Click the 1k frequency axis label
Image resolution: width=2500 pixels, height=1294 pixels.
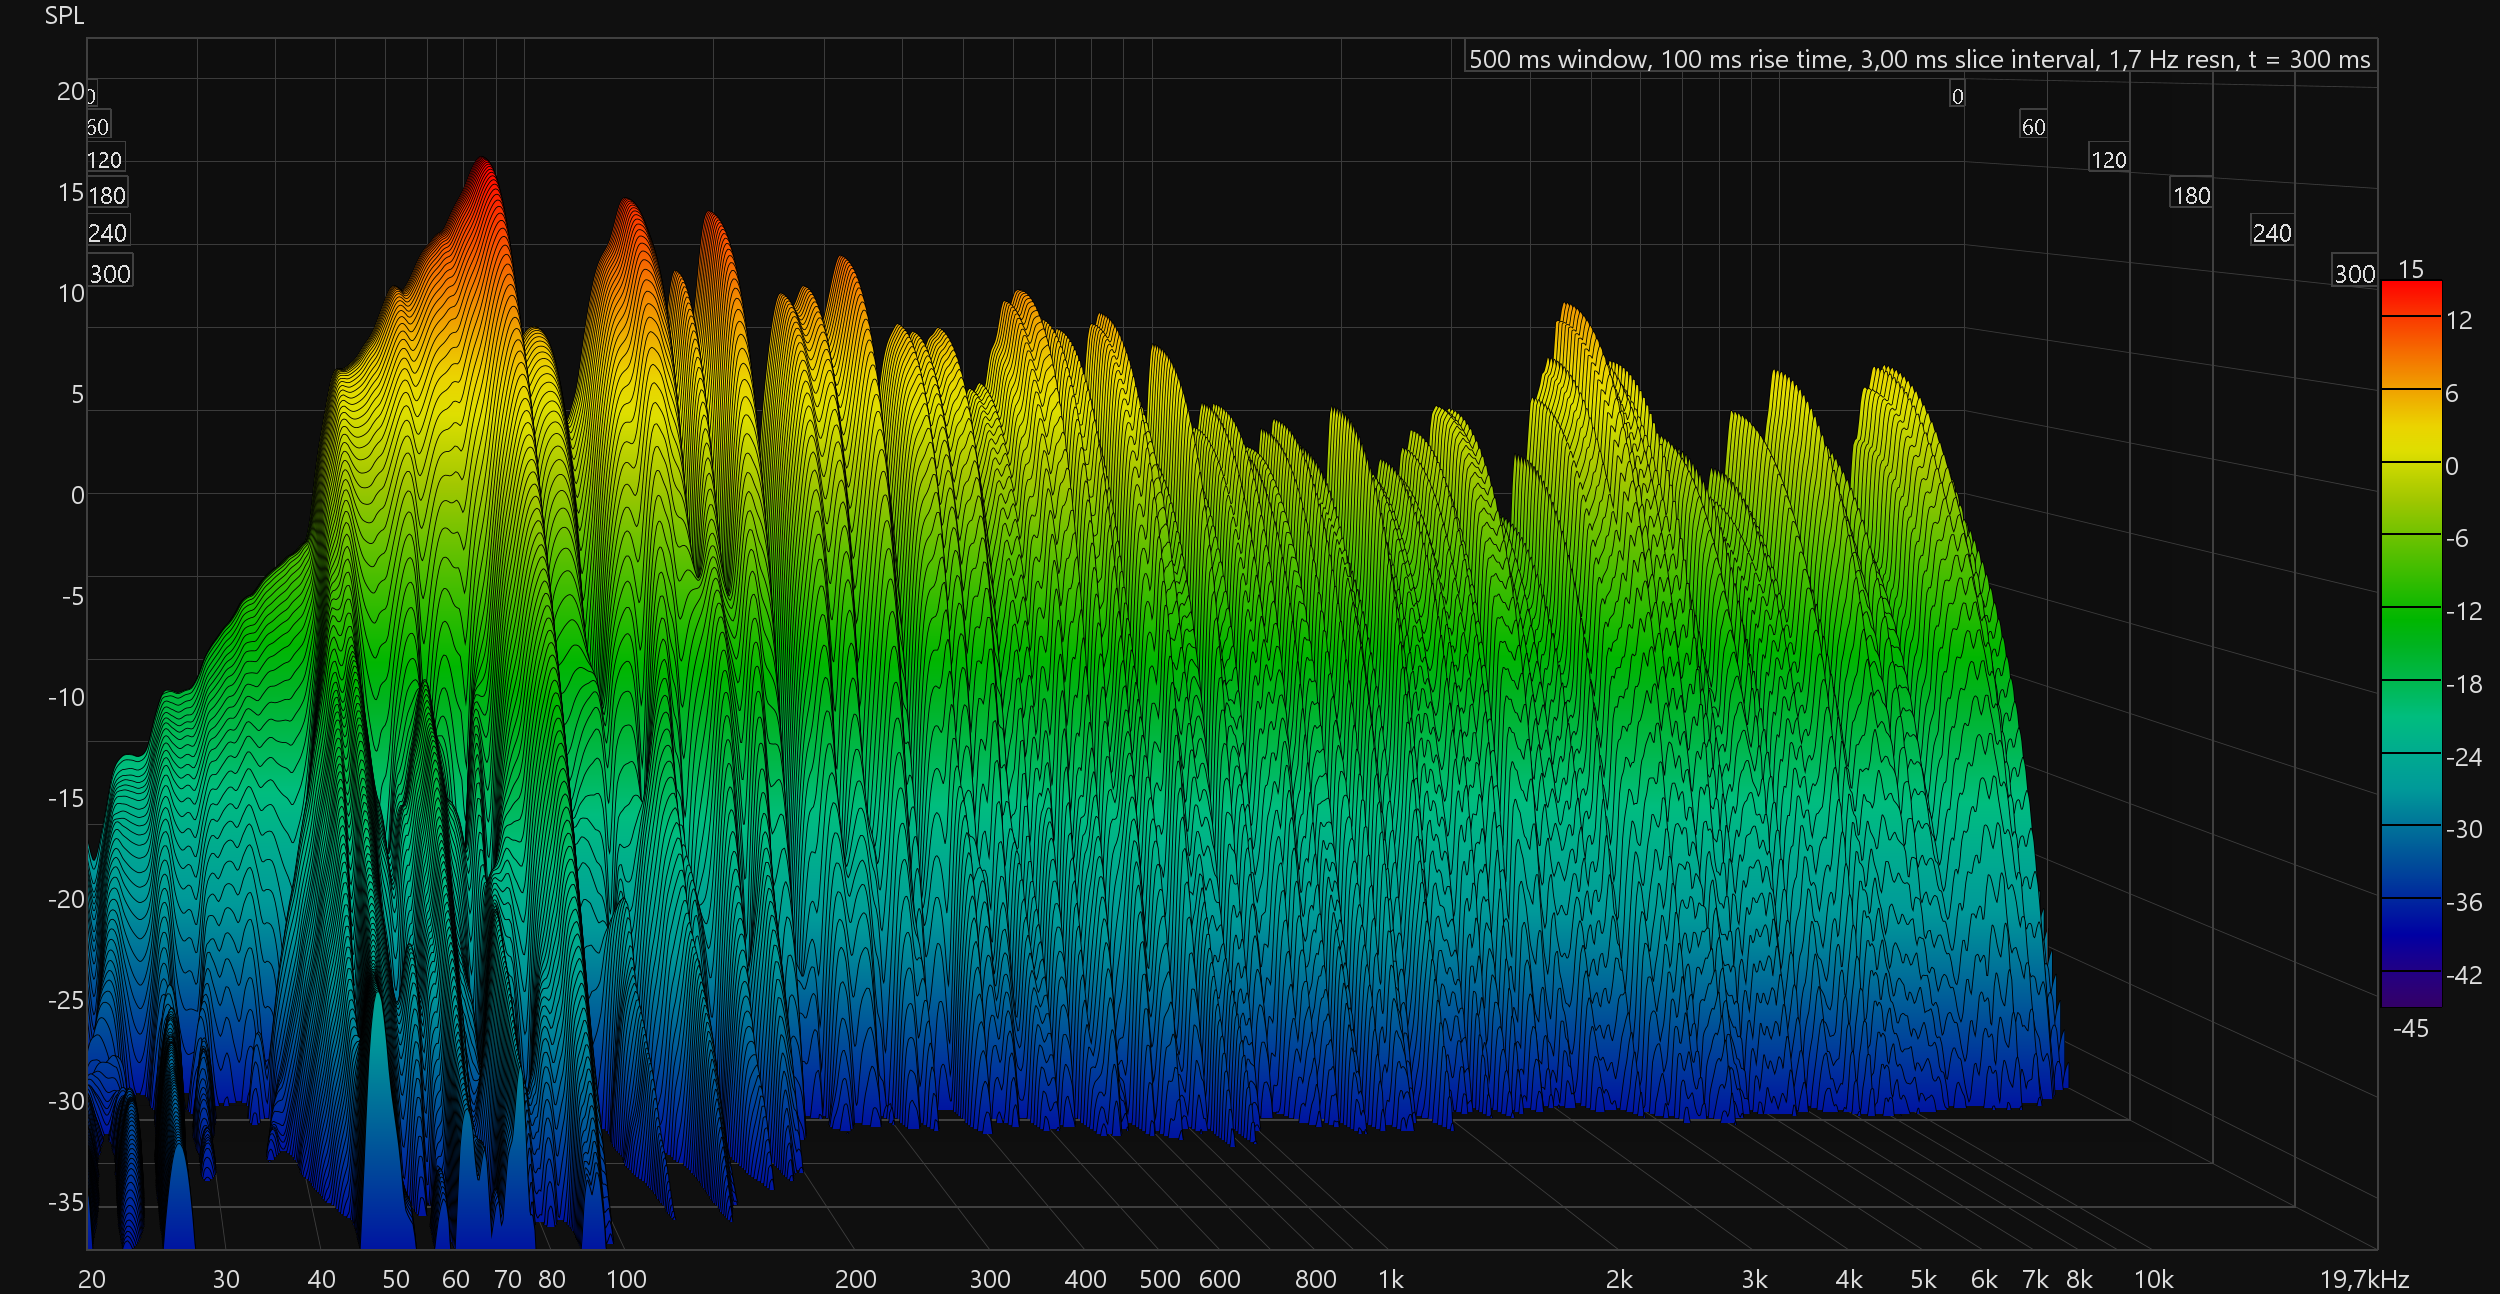[x=1390, y=1279]
